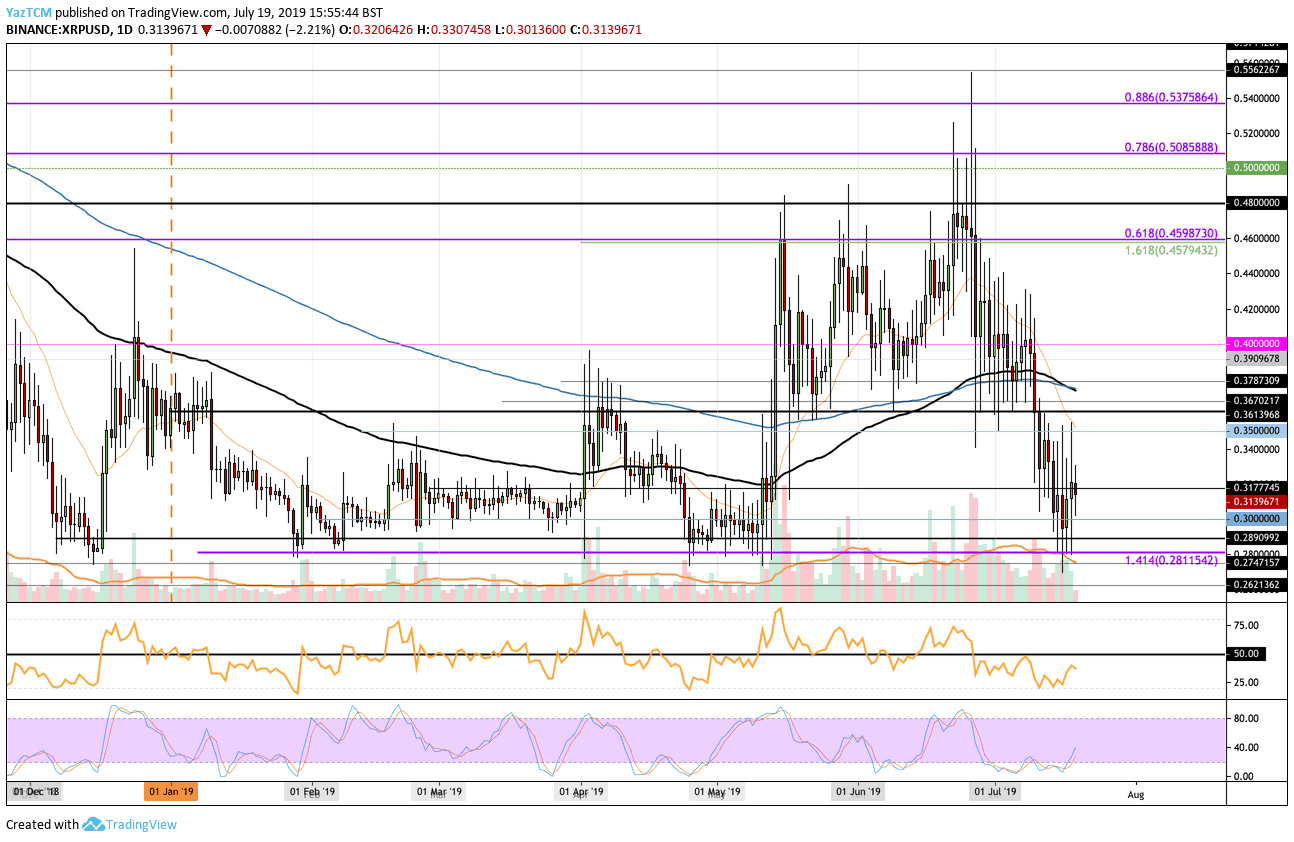Click the stochastic 80.00 scale label
Screen dimensions: 1294x842
point(1246,718)
